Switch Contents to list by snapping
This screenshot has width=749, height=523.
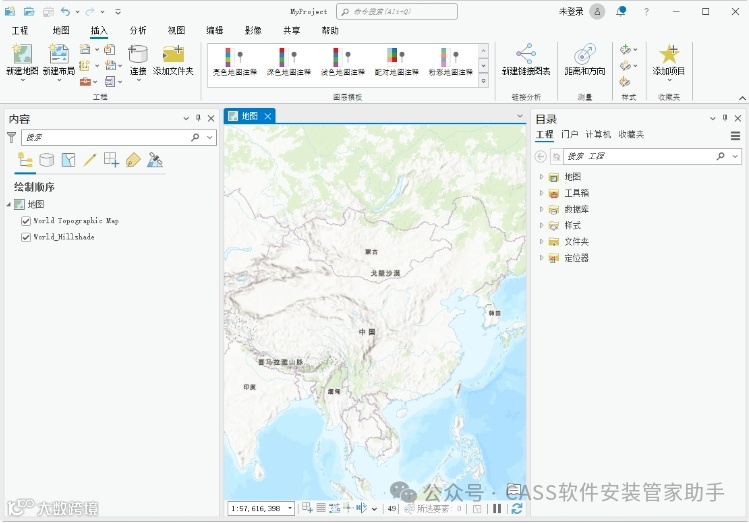(111, 160)
